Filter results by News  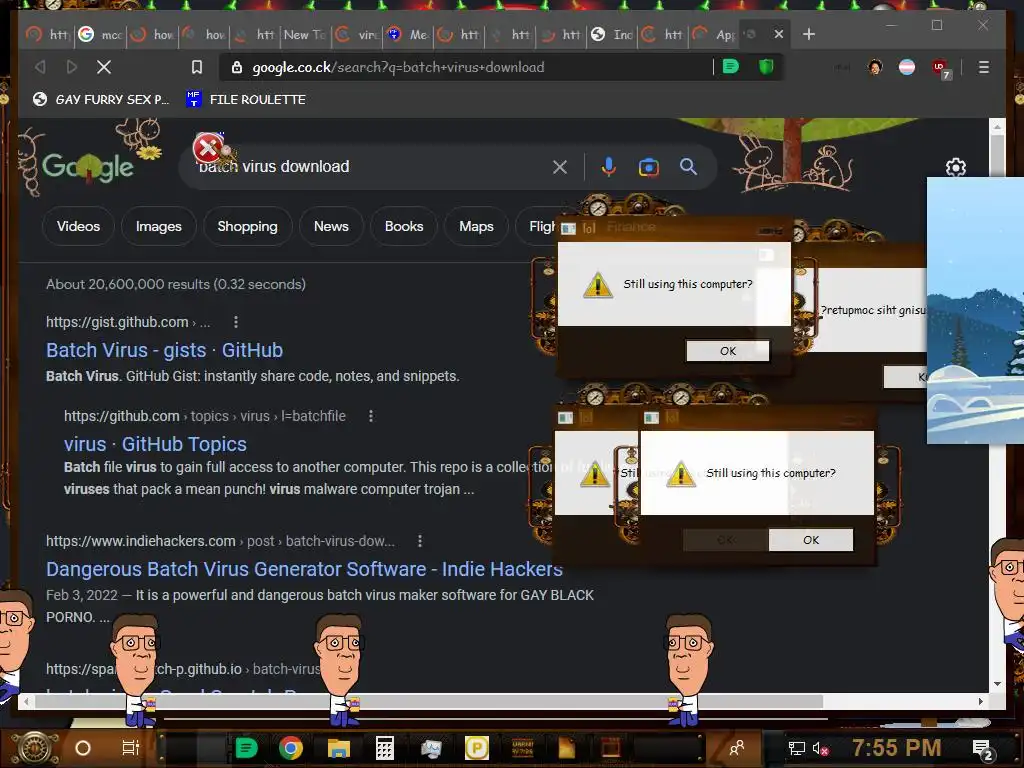coord(331,227)
